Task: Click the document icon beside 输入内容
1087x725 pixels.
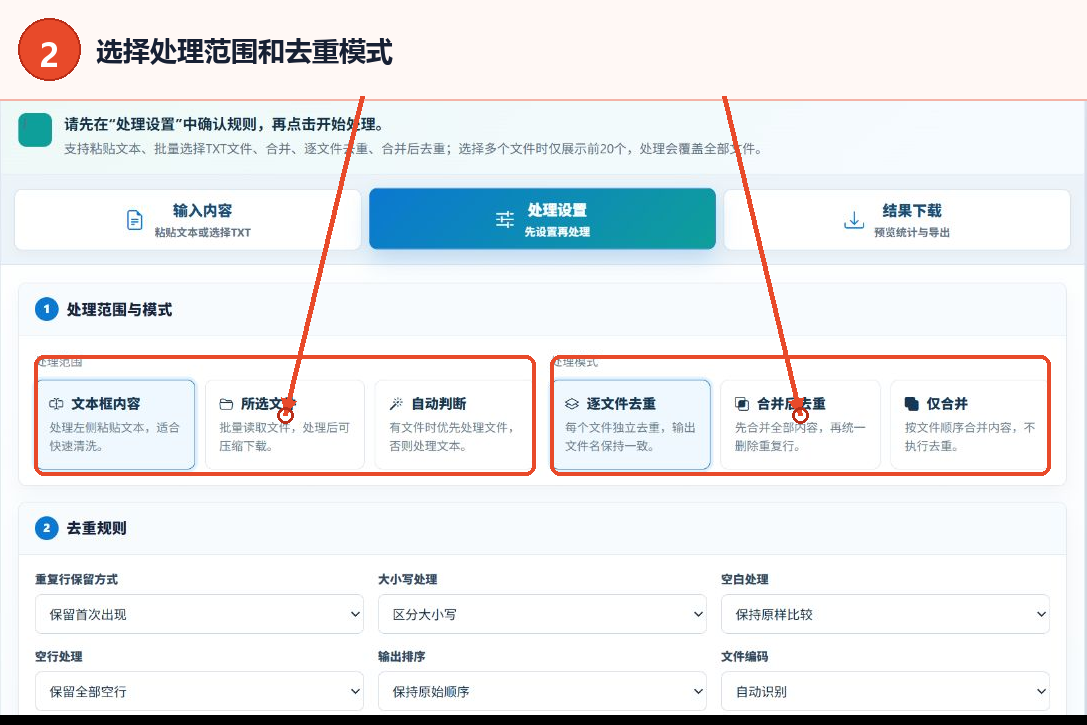Action: click(134, 220)
